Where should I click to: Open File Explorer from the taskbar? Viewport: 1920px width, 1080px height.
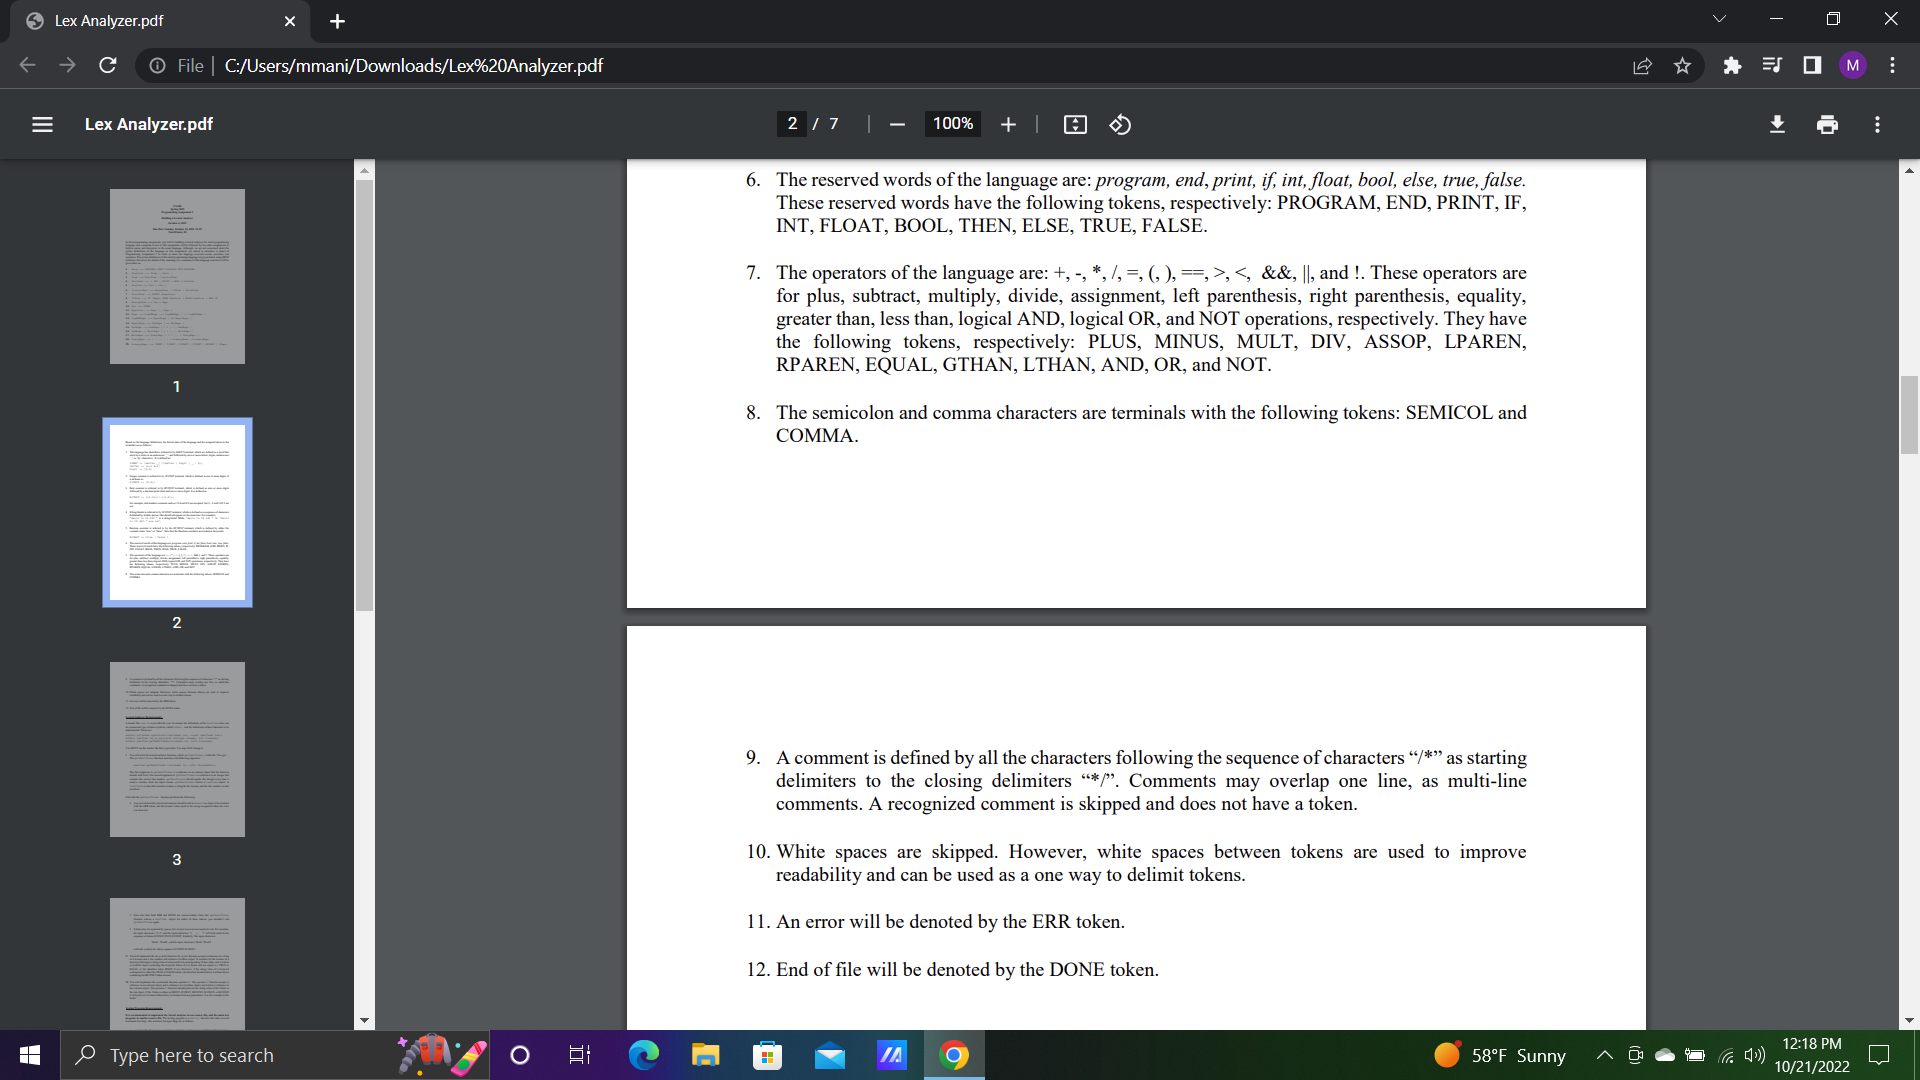click(705, 1055)
